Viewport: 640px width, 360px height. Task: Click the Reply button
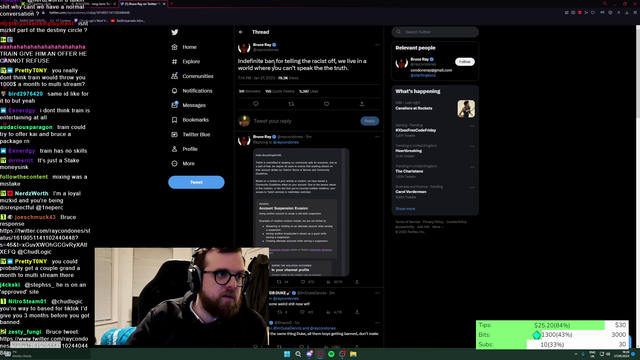pyautogui.click(x=369, y=121)
